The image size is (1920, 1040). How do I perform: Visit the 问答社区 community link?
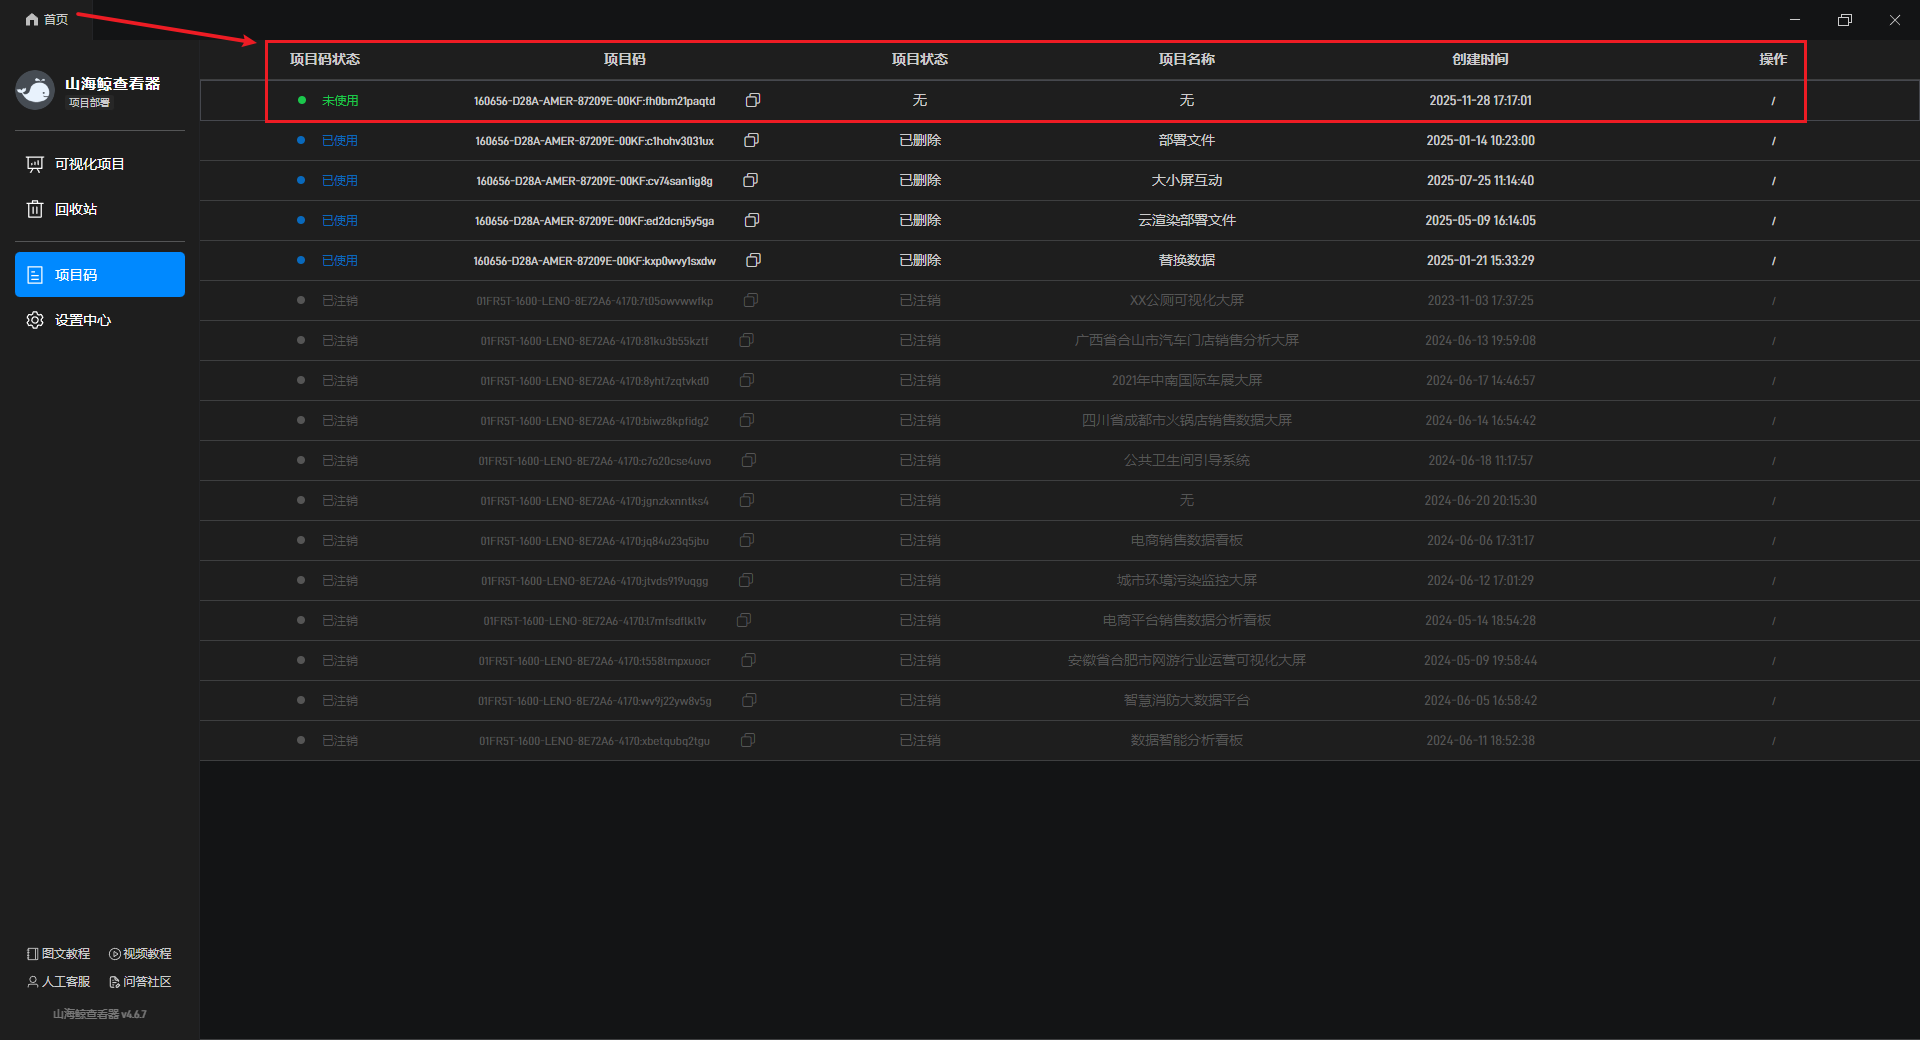(x=140, y=982)
